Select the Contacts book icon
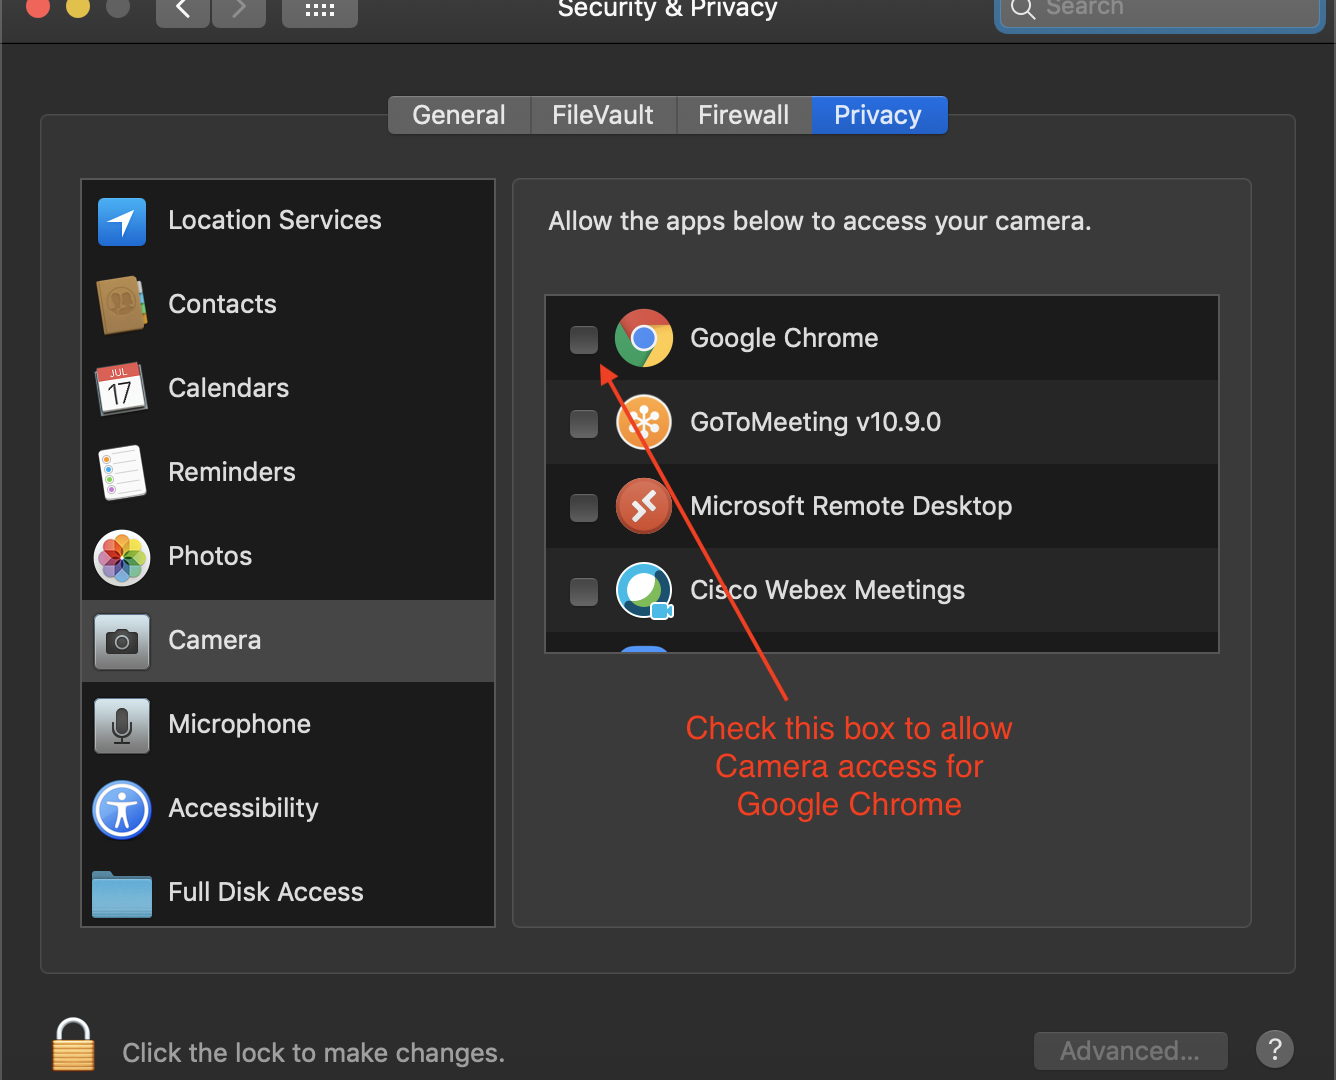The width and height of the screenshot is (1336, 1080). (x=122, y=305)
